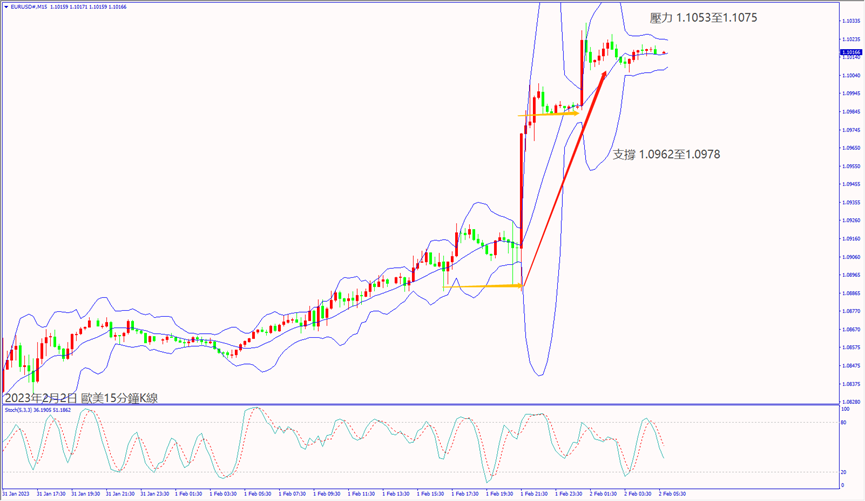The width and height of the screenshot is (865, 501).
Task: Click the upper orange arrow line tip
Action: click(577, 113)
